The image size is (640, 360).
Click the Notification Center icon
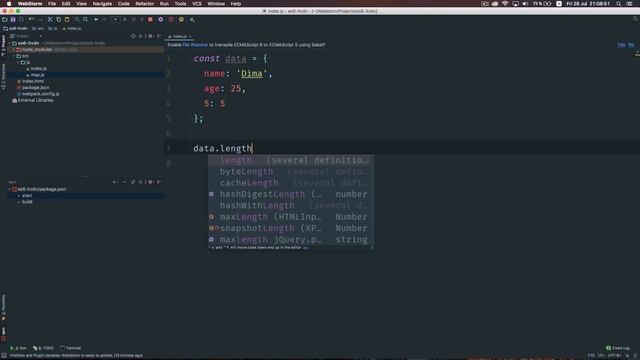[x=630, y=4]
